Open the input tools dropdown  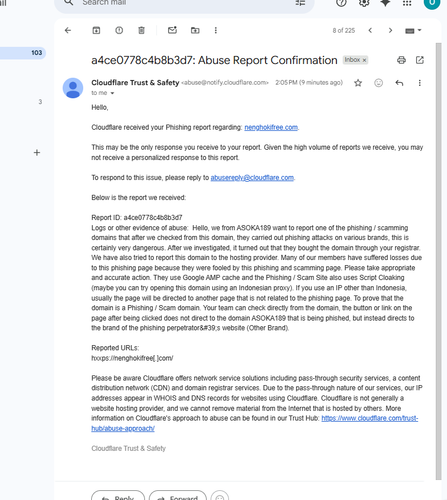[x=413, y=30]
